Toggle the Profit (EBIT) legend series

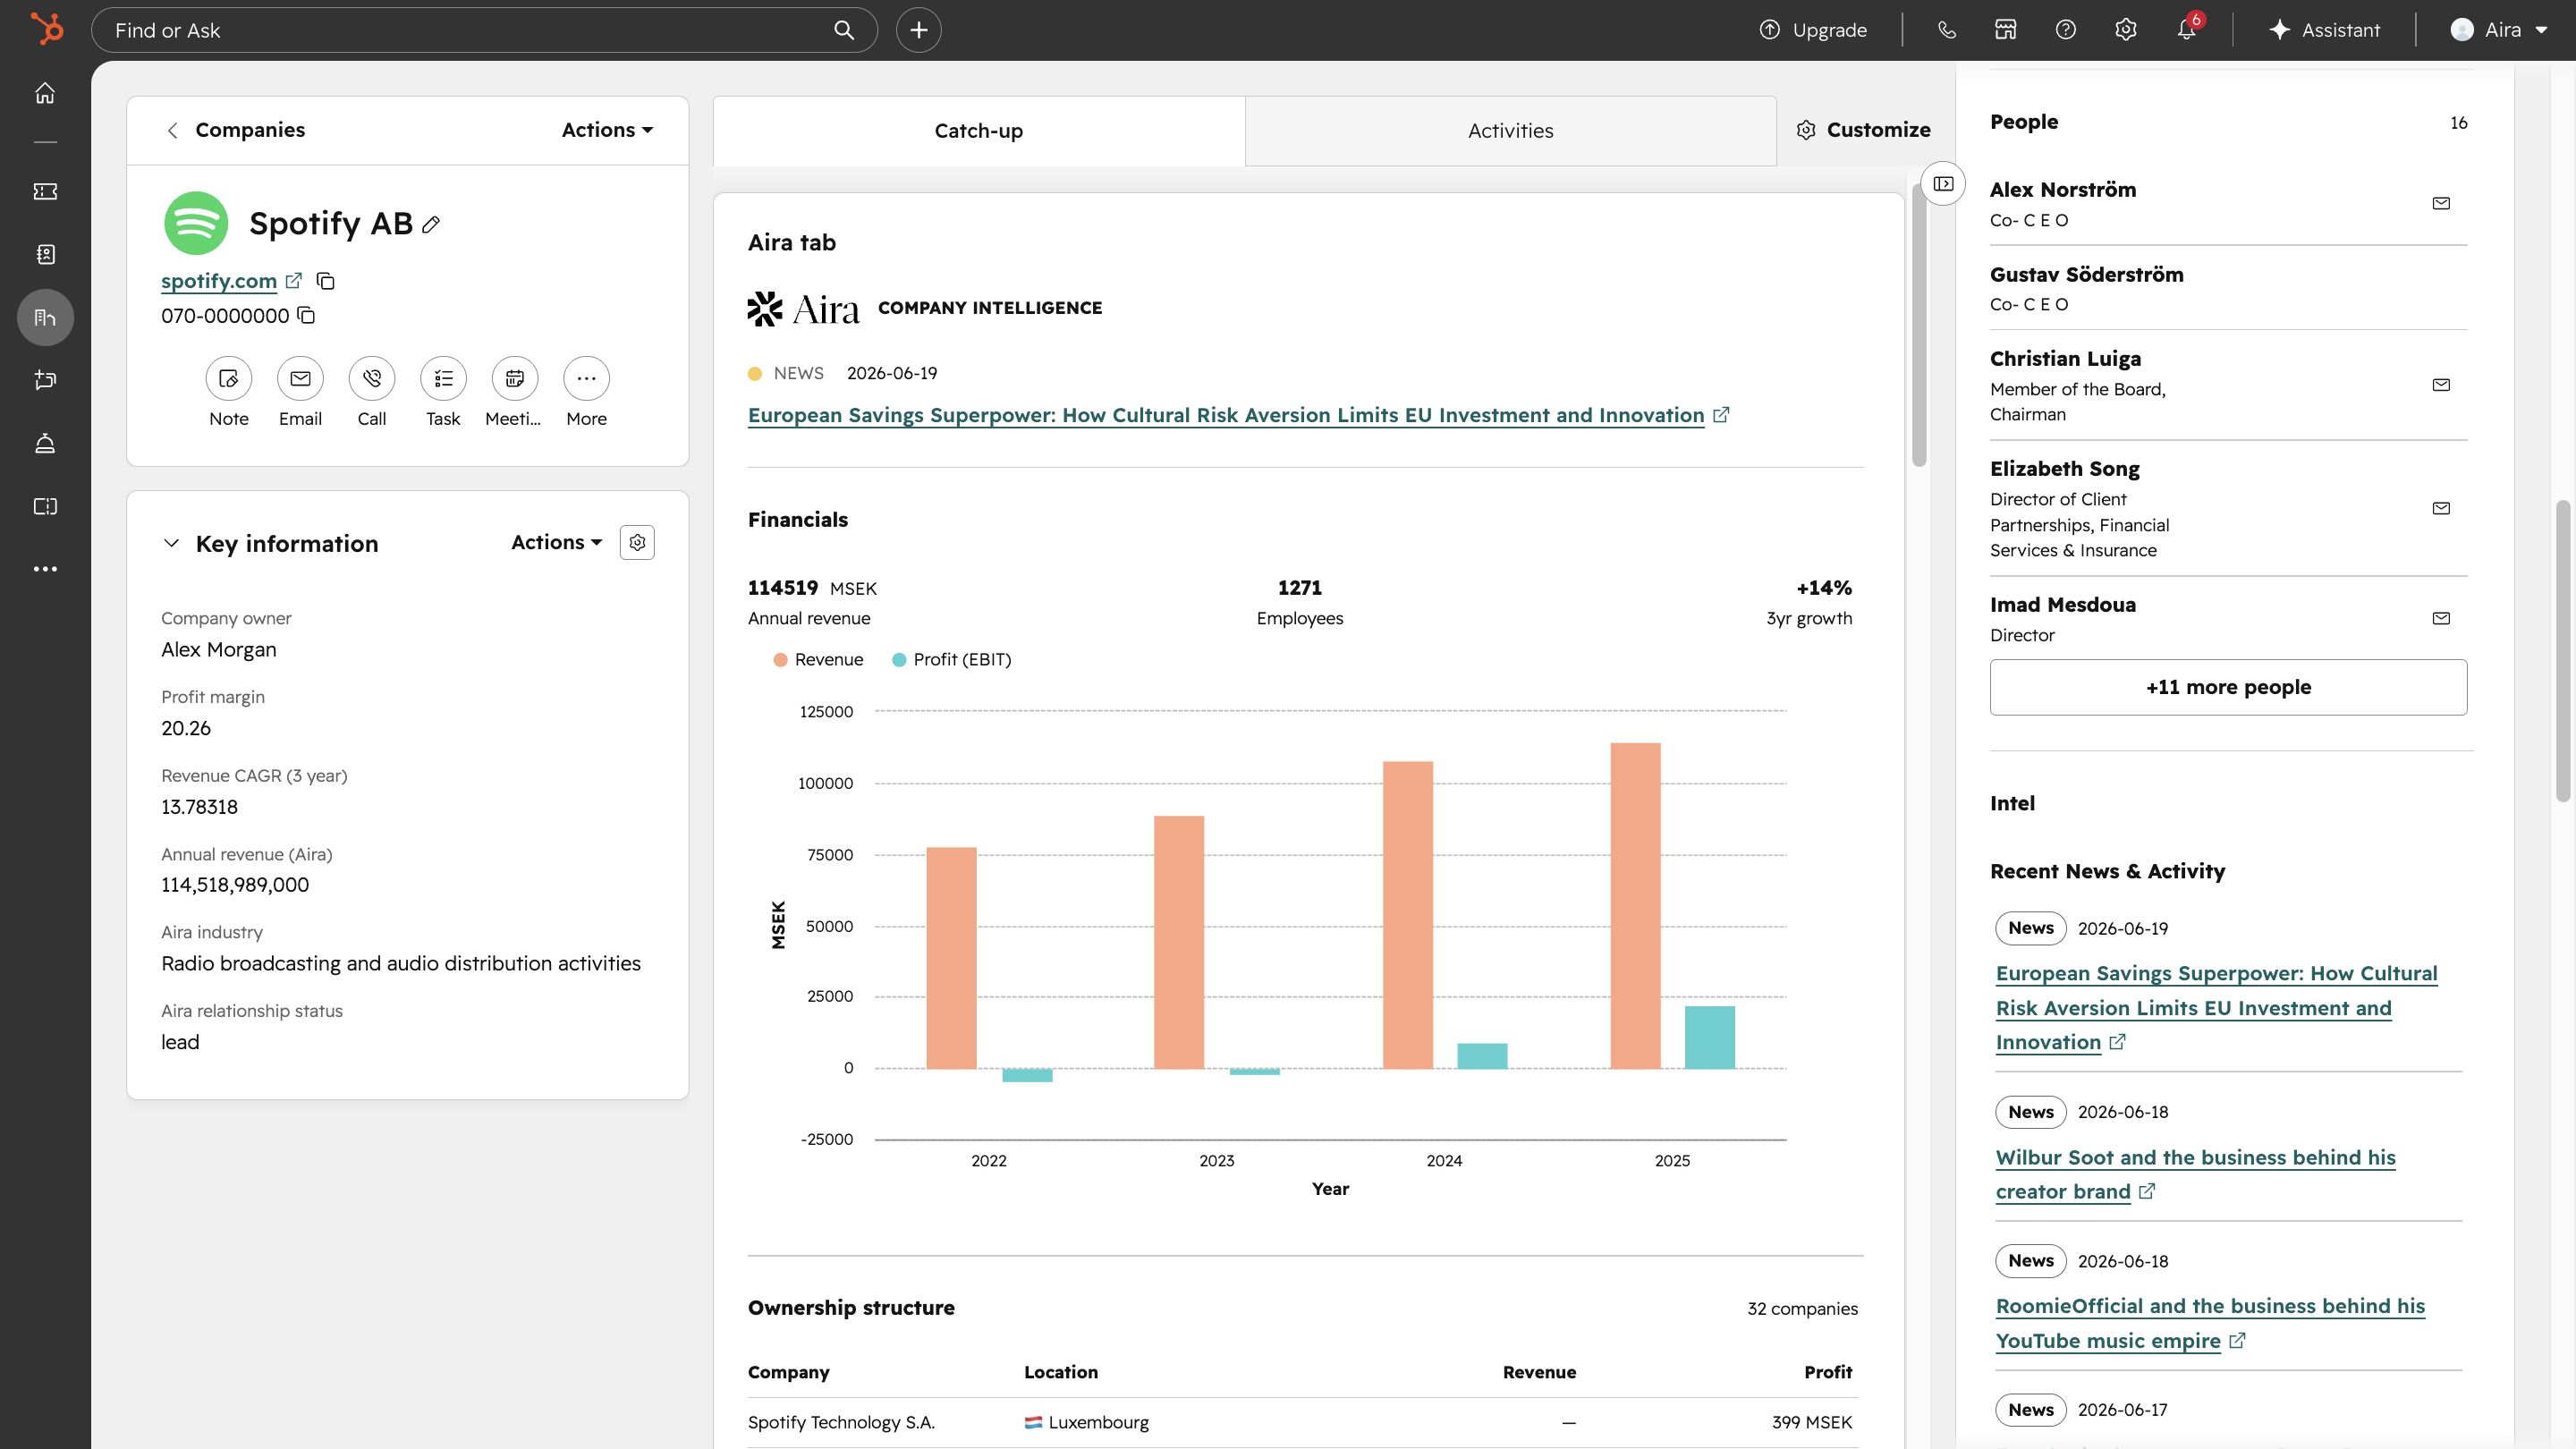coord(951,660)
